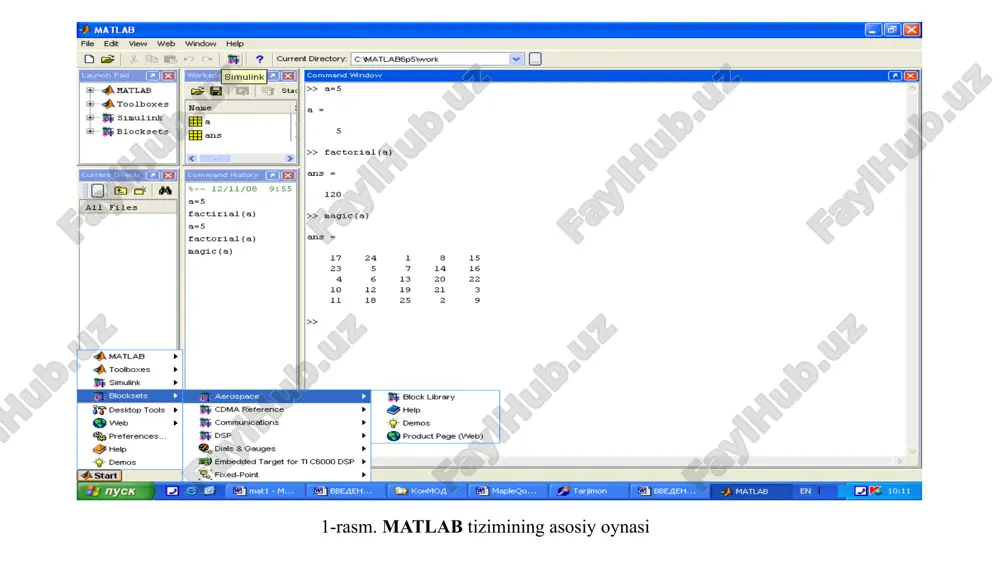
Task: Select 'magic(a)' entry in Command History
Action: pyautogui.click(x=210, y=251)
